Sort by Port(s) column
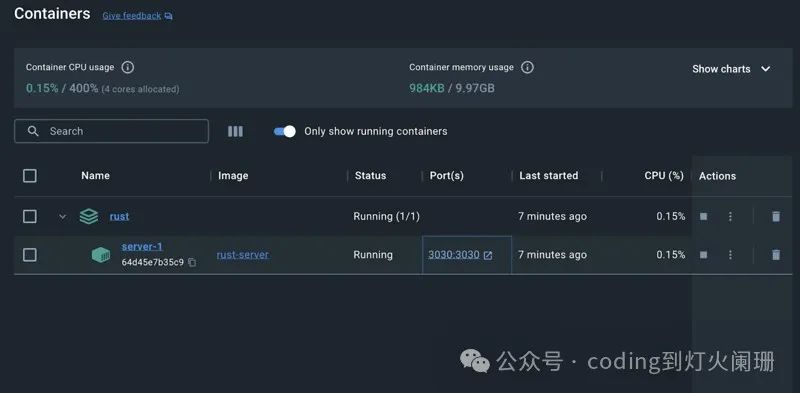Viewport: 800px width, 393px height. coord(446,176)
